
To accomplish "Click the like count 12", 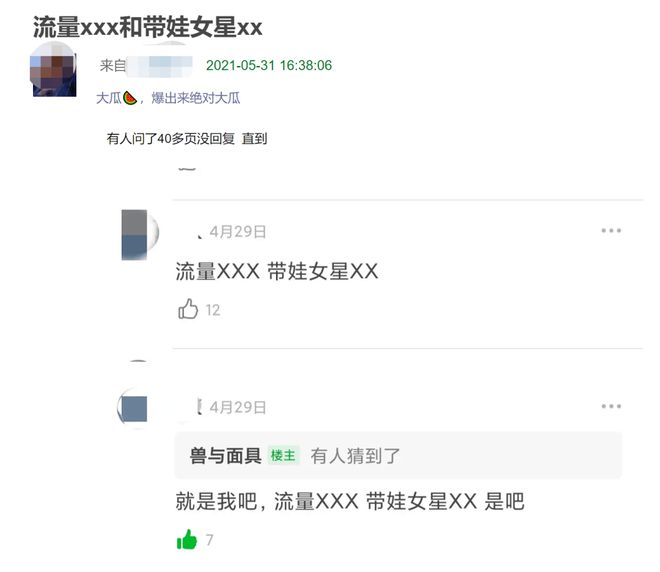I will tap(213, 310).
